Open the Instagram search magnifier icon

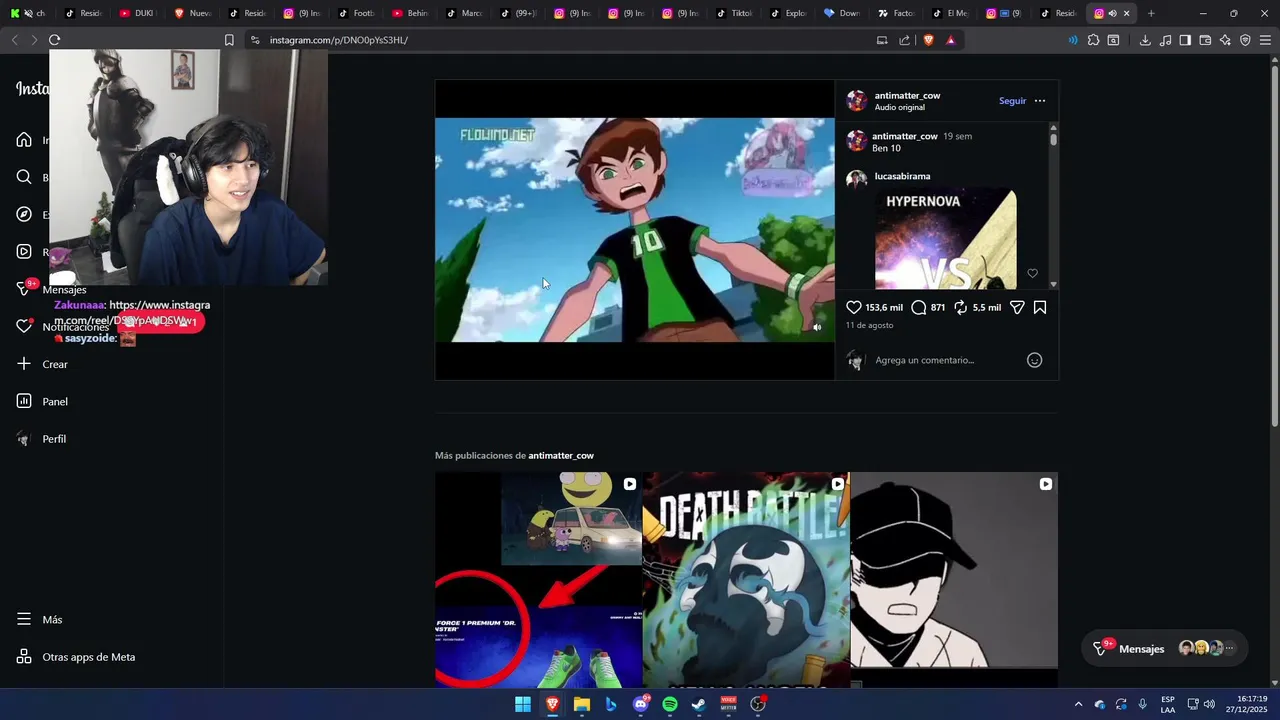24,177
